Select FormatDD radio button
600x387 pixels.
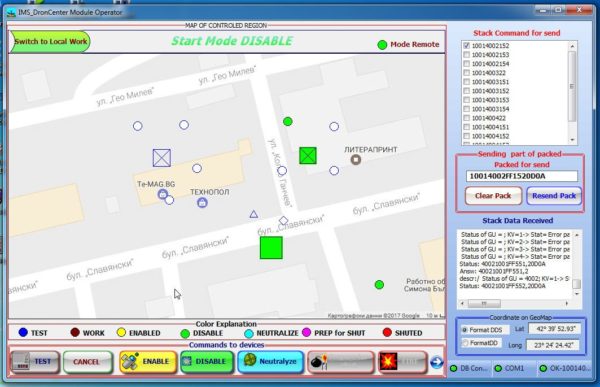465,343
